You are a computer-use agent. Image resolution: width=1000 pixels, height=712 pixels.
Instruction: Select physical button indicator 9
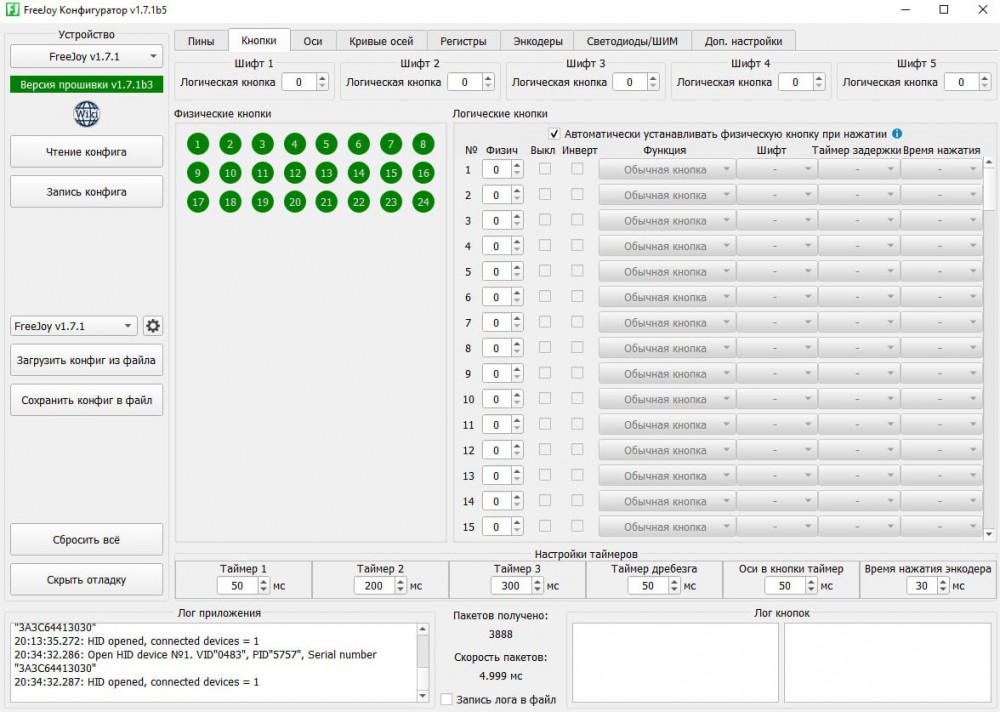tap(198, 173)
